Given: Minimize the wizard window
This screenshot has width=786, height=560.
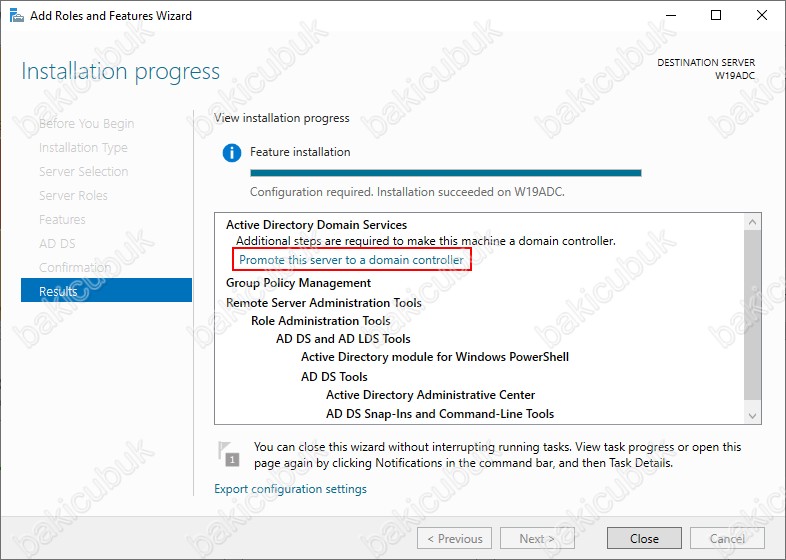Looking at the screenshot, I should 671,16.
